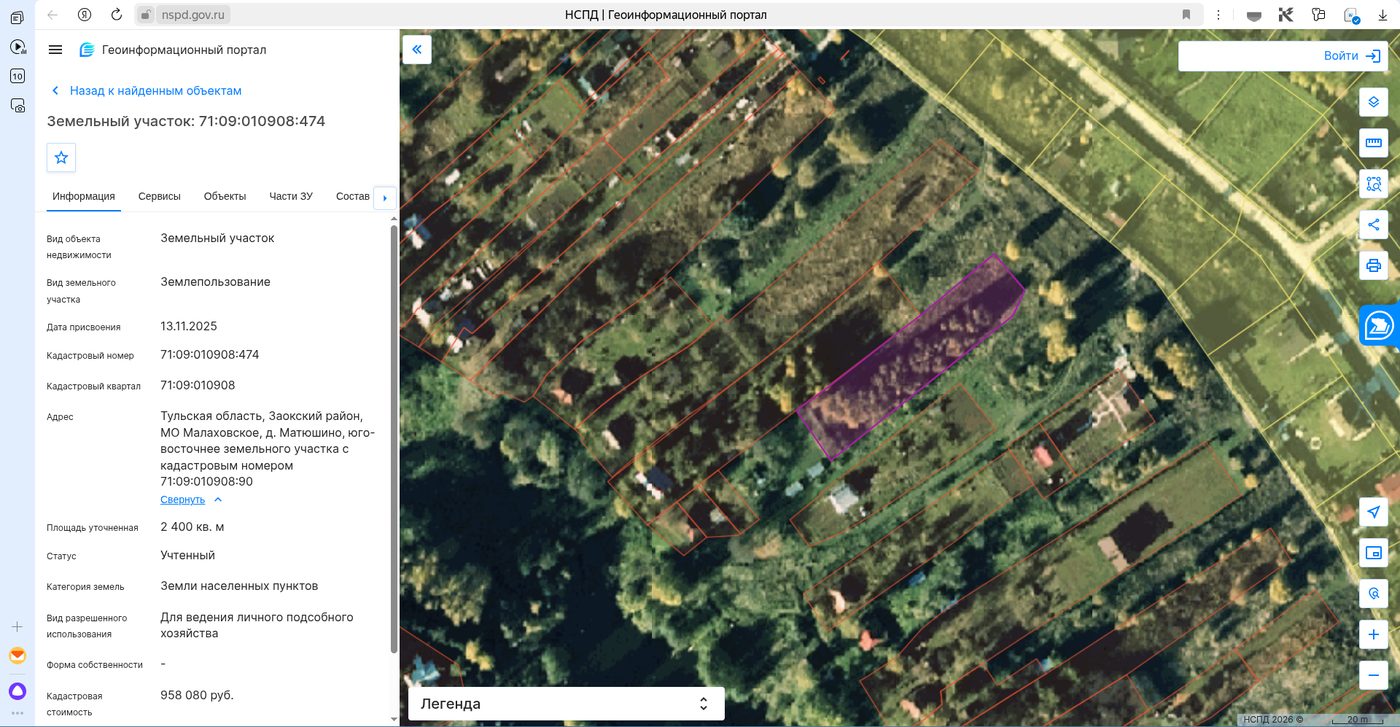Switch to the Сервисы tab

[x=160, y=196]
